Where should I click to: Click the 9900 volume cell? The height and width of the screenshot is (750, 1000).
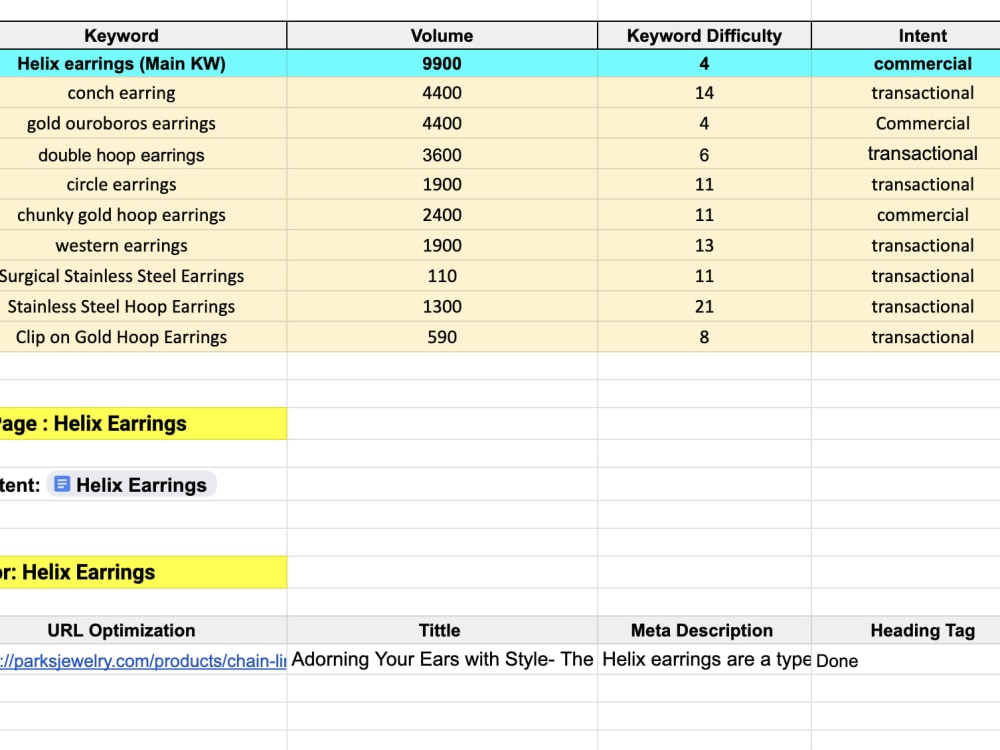(442, 64)
